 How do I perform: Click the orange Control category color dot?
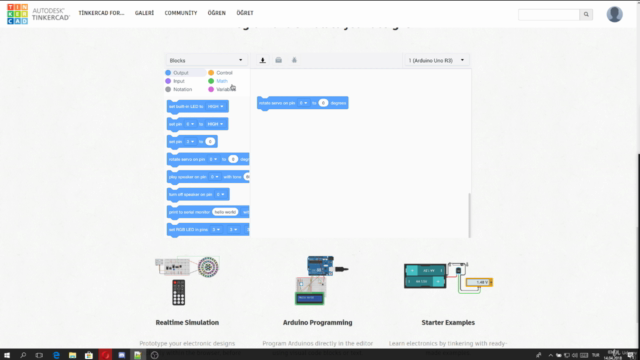[x=211, y=73]
